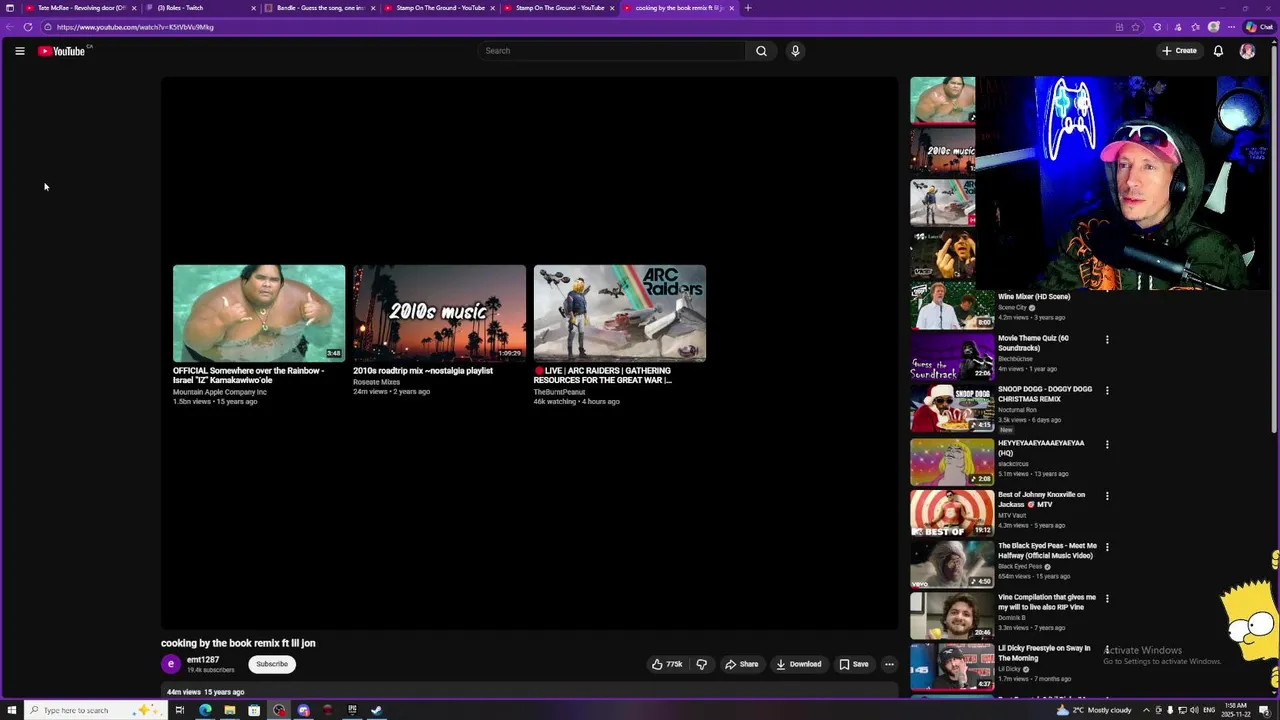The image size is (1280, 720).
Task: Bookmark this page with the star icon
Action: point(1136,27)
